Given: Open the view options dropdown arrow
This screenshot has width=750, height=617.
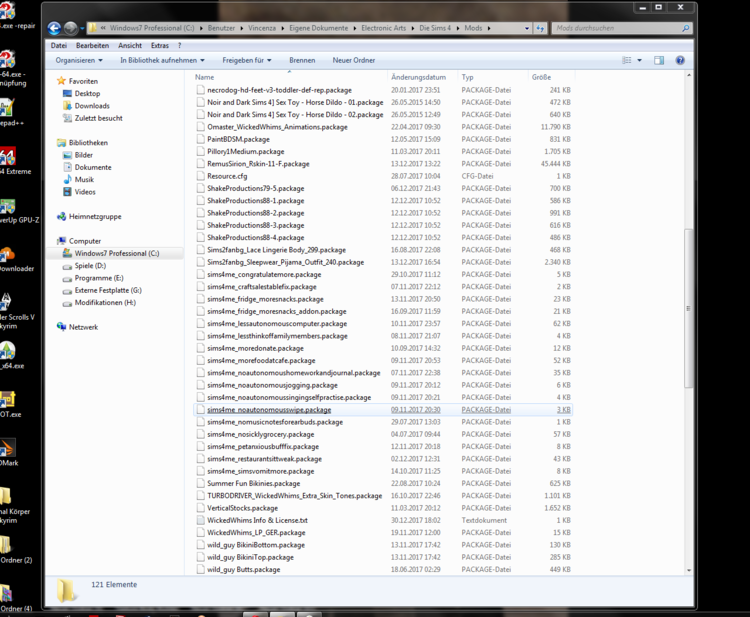Looking at the screenshot, I should click(640, 60).
